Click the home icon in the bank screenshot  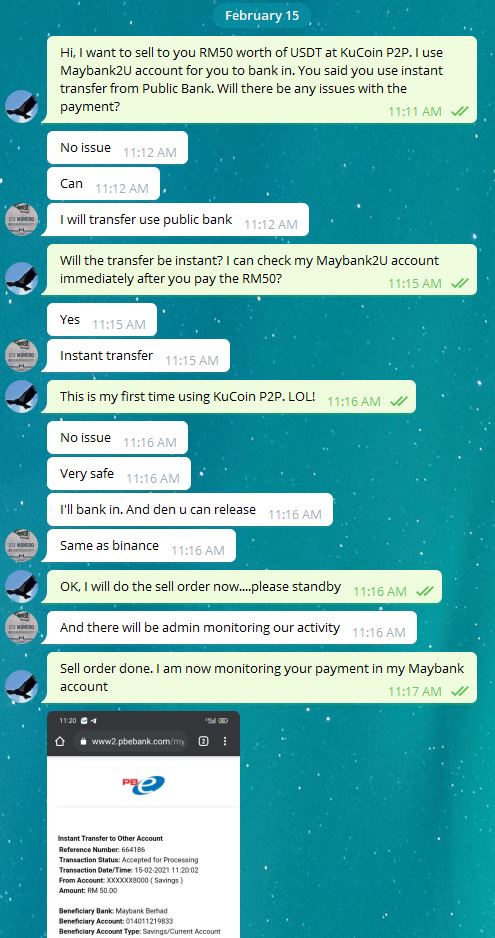click(59, 741)
